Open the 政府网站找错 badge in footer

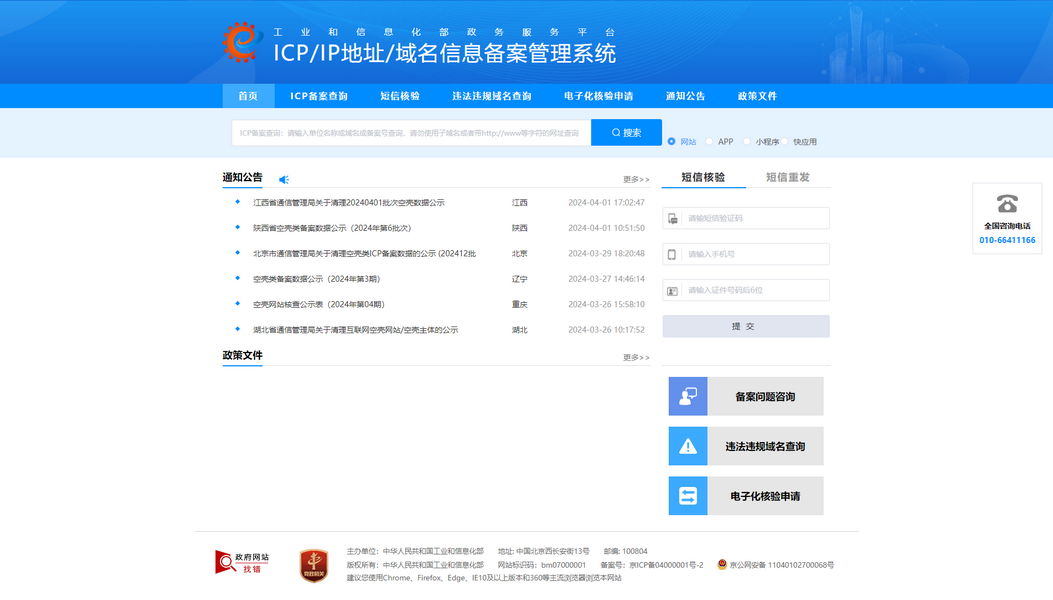pyautogui.click(x=242, y=562)
